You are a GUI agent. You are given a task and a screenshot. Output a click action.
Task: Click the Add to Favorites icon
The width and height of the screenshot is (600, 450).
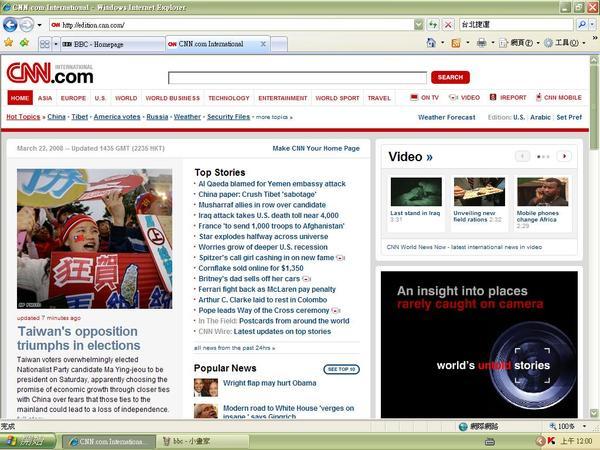point(24,42)
